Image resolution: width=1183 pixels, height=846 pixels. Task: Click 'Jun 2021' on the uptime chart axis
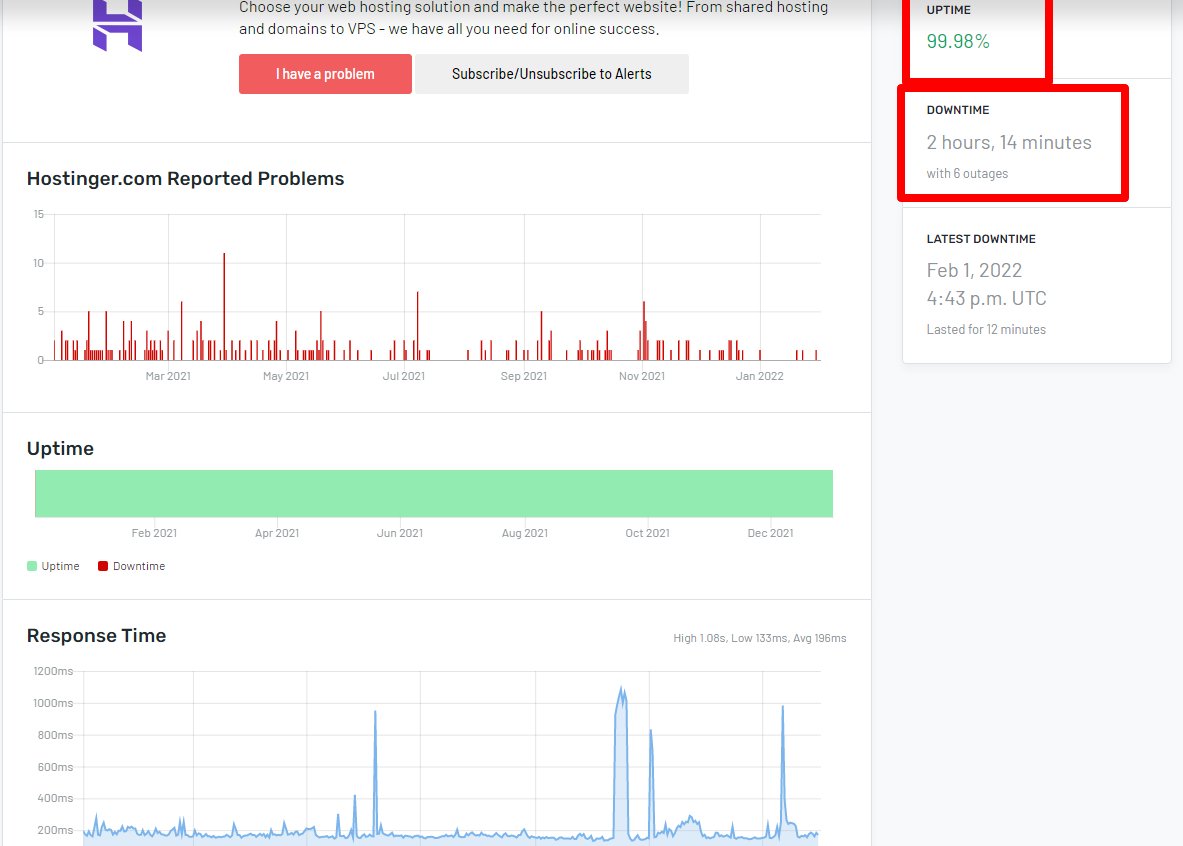click(x=400, y=533)
